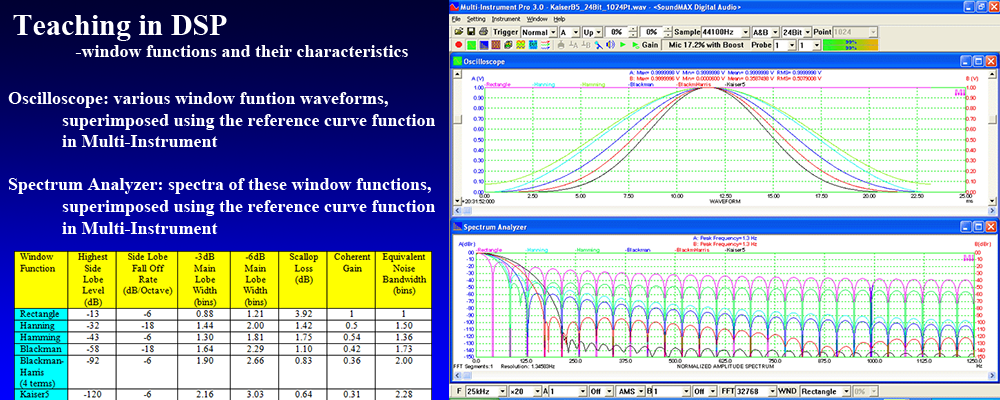Click the speaker sound icon in the toolbar

pyautogui.click(x=610, y=45)
